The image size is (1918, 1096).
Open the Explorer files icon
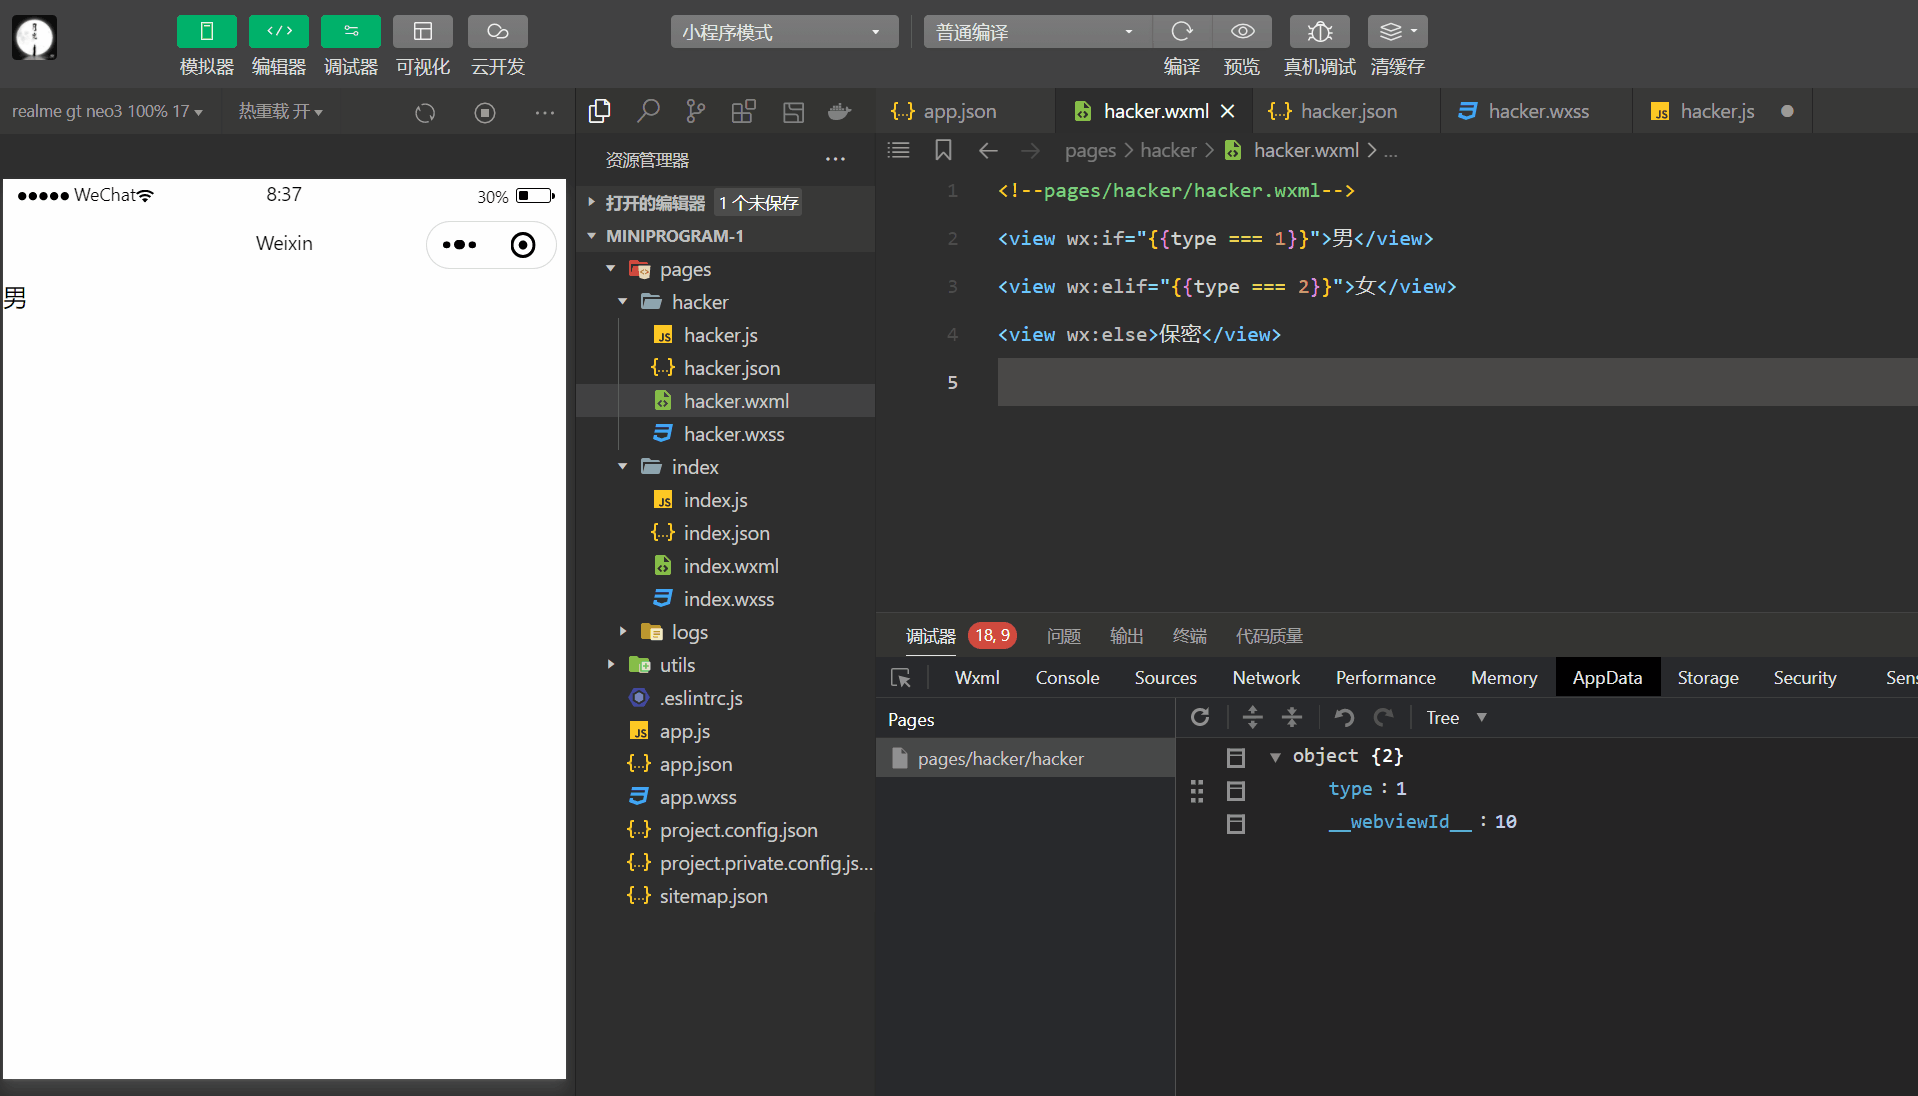click(600, 112)
